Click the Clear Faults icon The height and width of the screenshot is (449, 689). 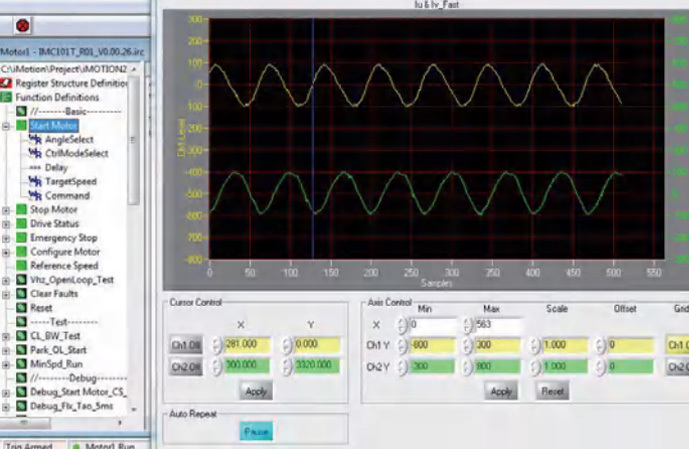[x=22, y=293]
